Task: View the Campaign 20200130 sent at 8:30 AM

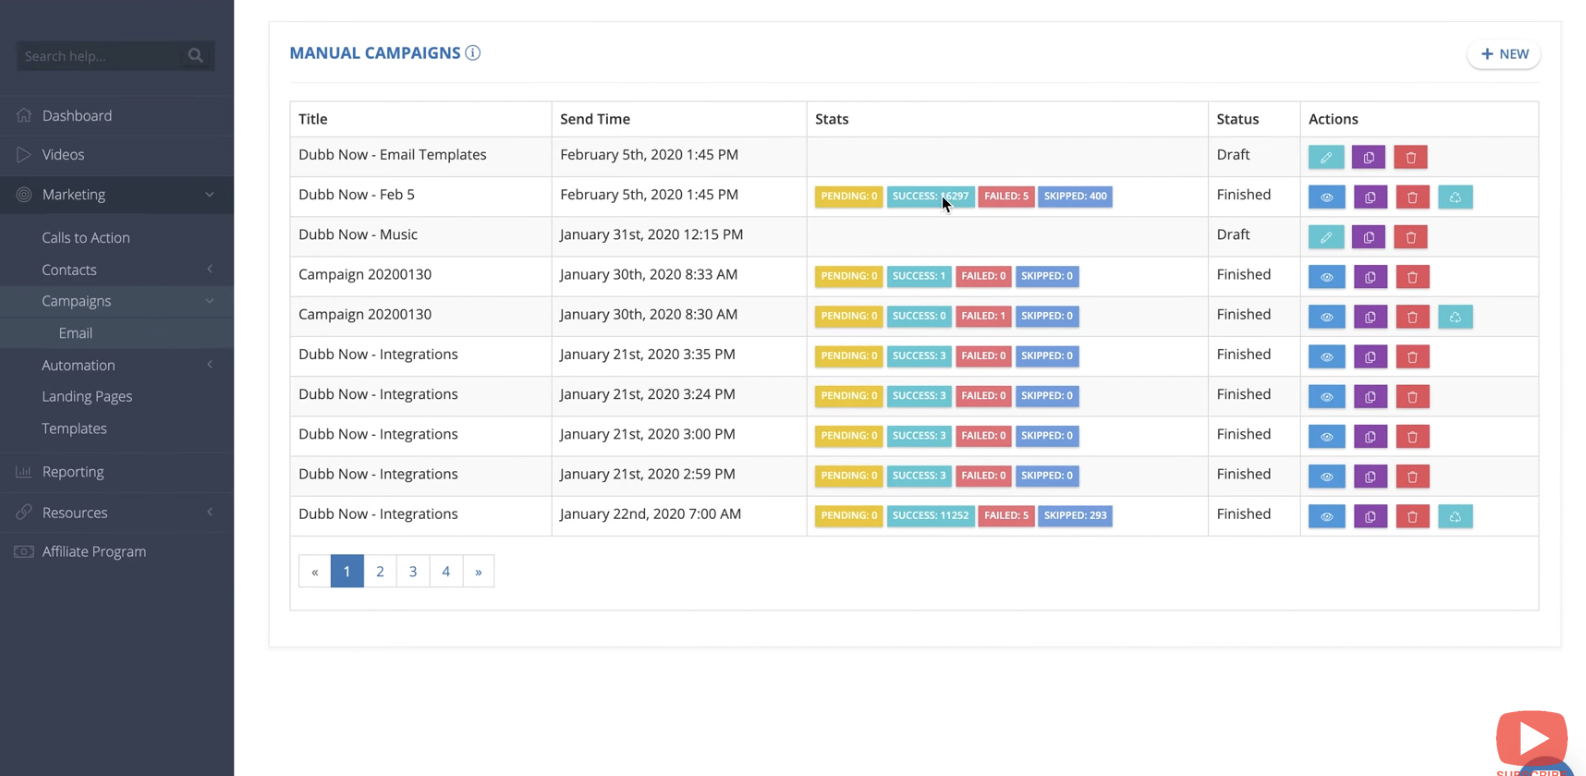Action: point(1327,317)
